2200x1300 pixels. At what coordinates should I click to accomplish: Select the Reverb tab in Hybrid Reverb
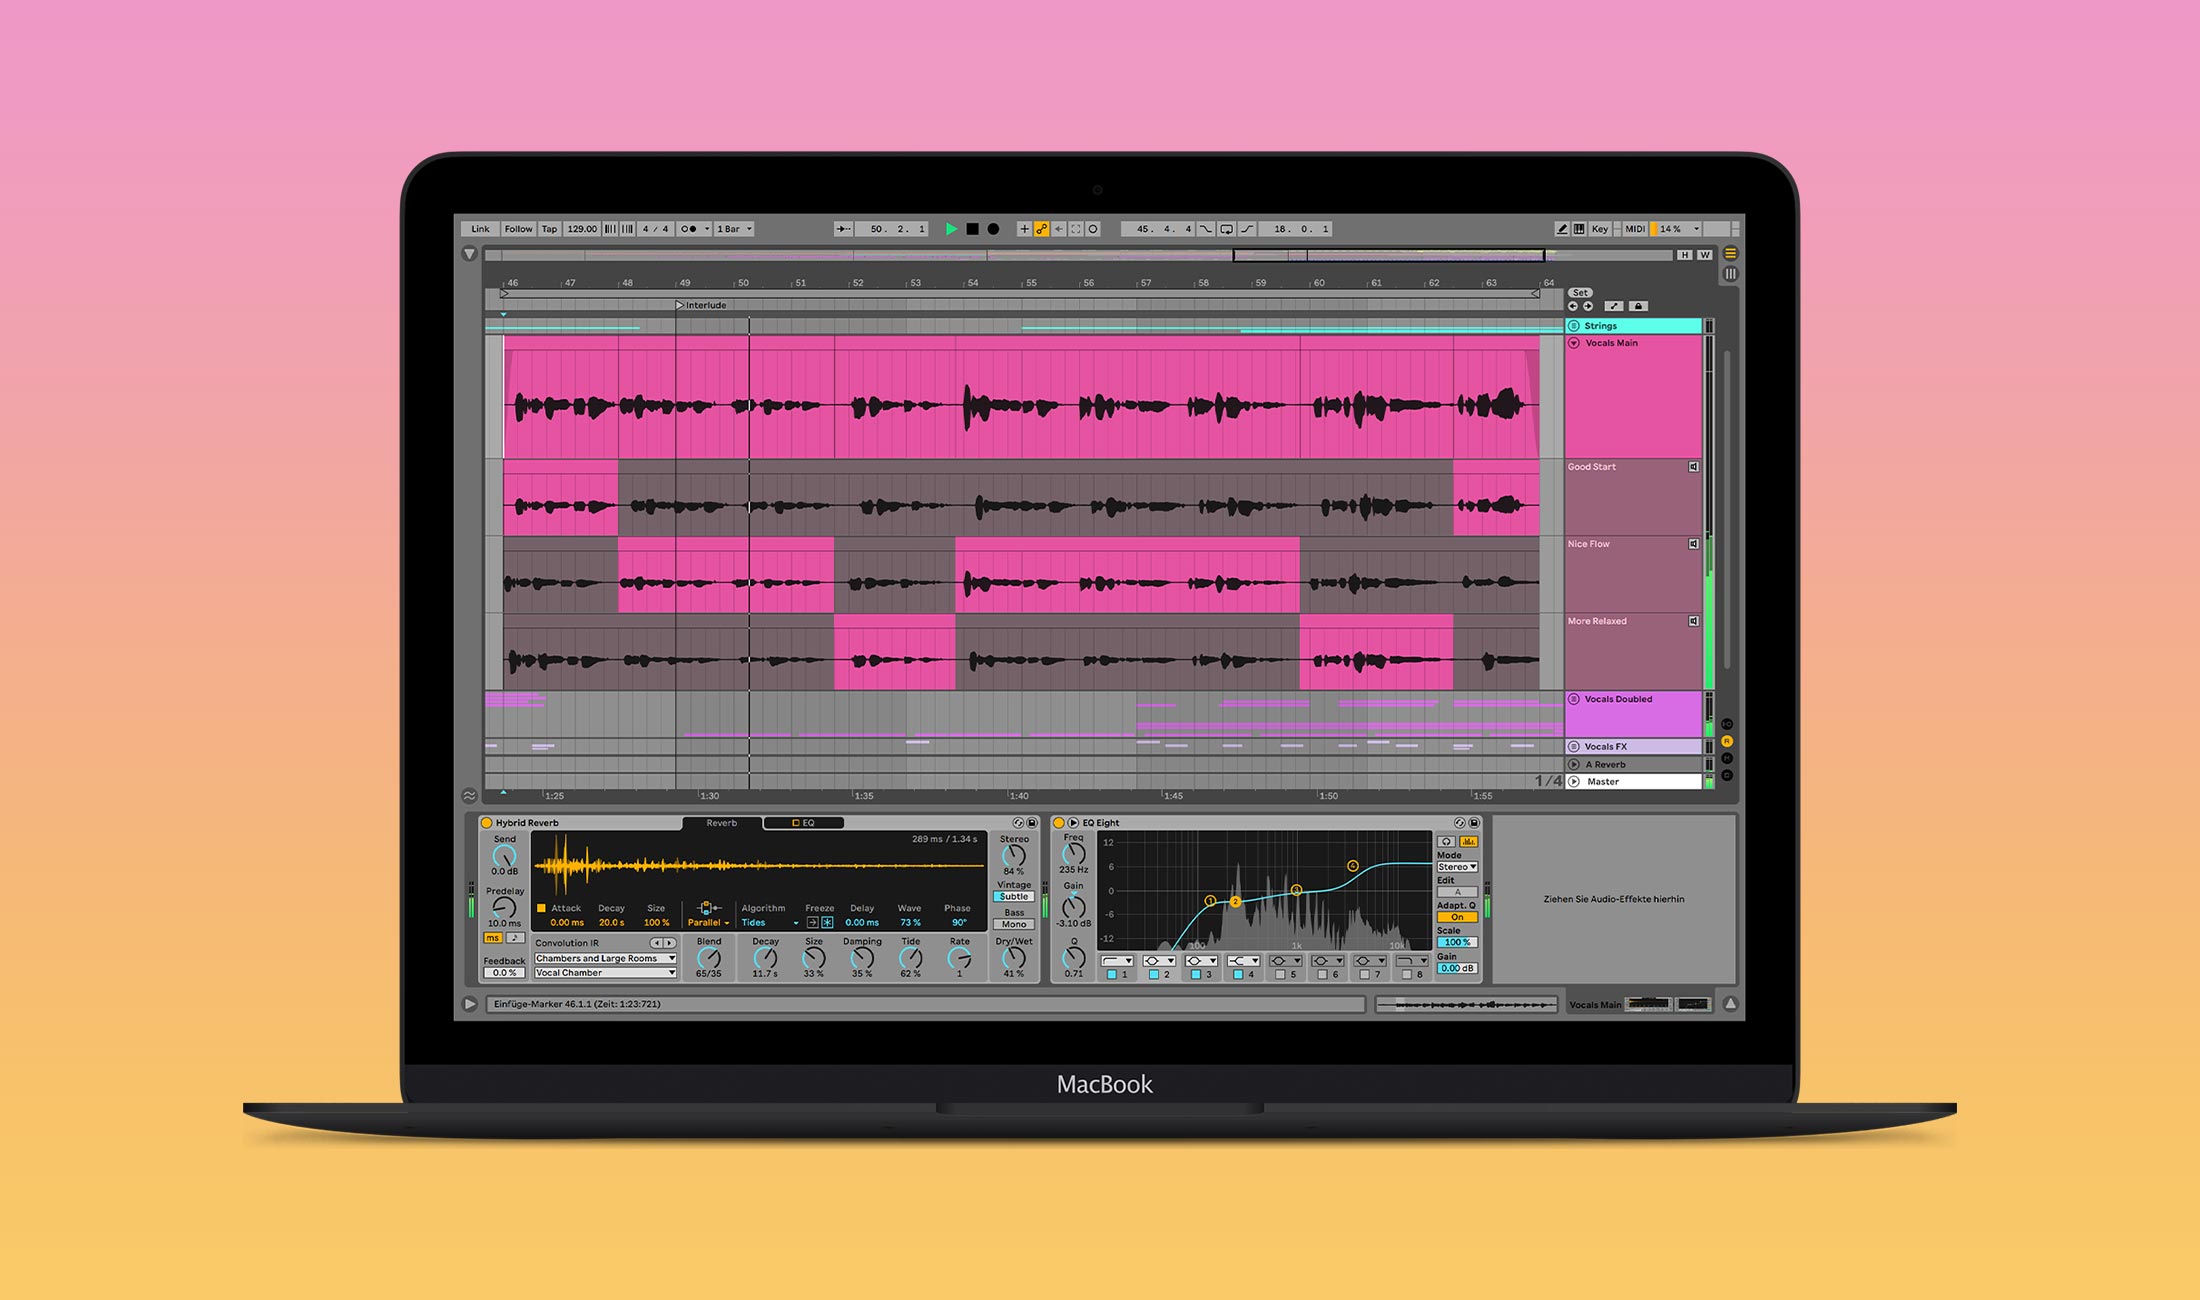click(x=721, y=823)
